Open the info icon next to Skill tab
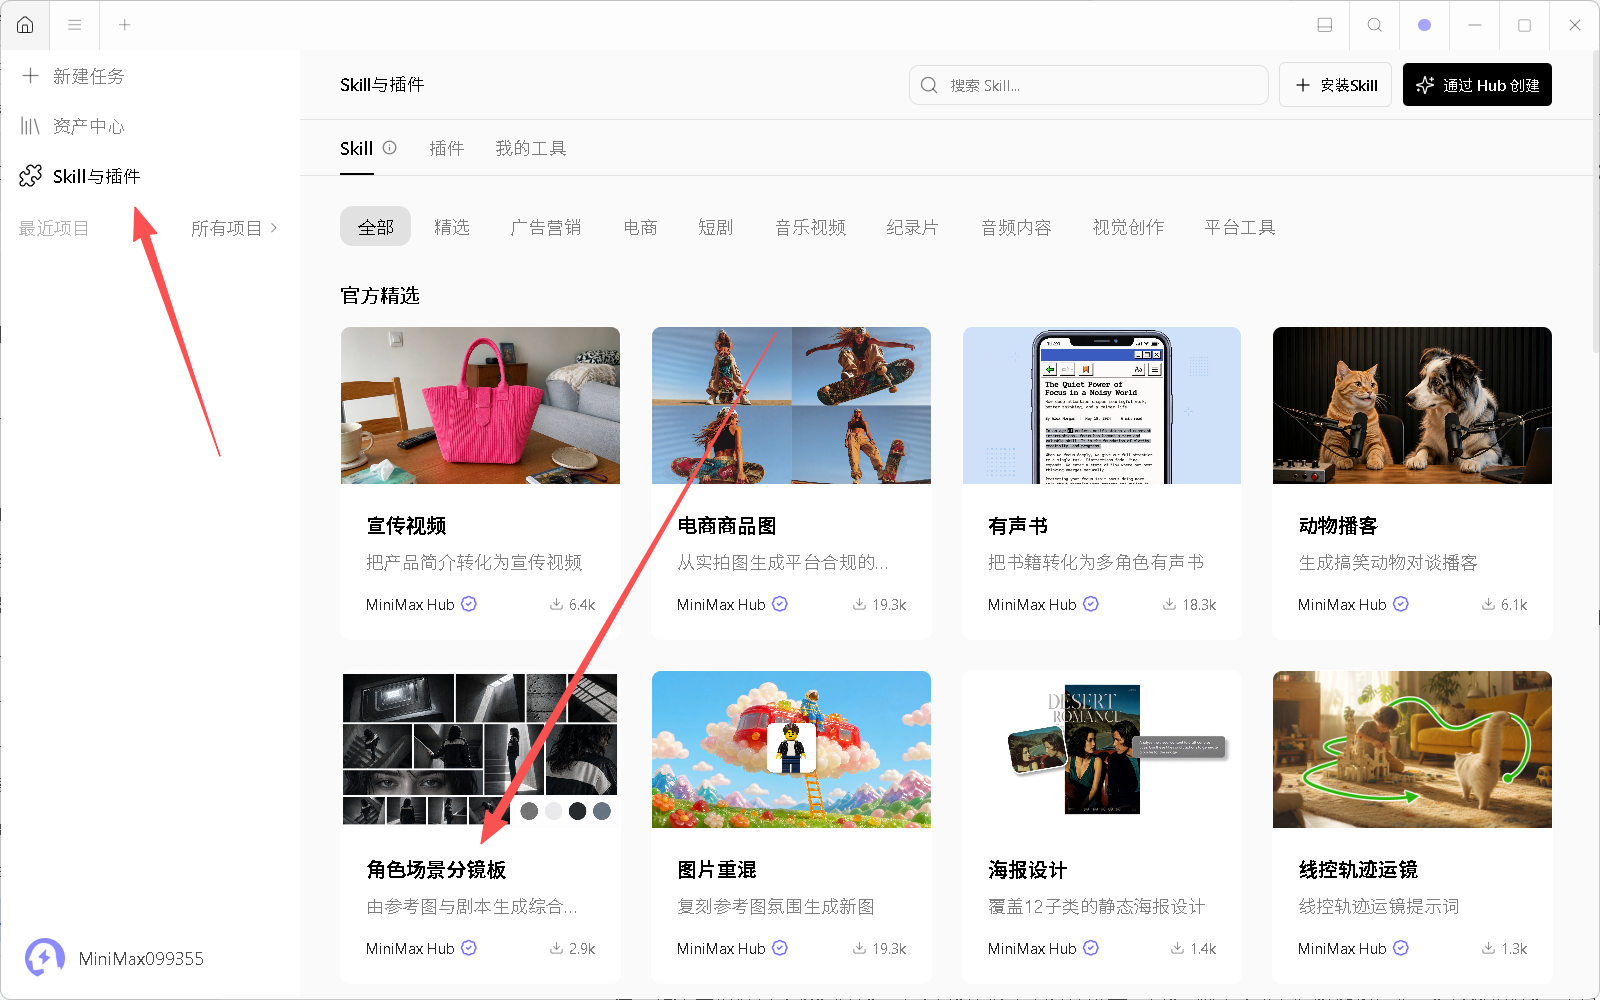This screenshot has height=1000, width=1600. (390, 148)
